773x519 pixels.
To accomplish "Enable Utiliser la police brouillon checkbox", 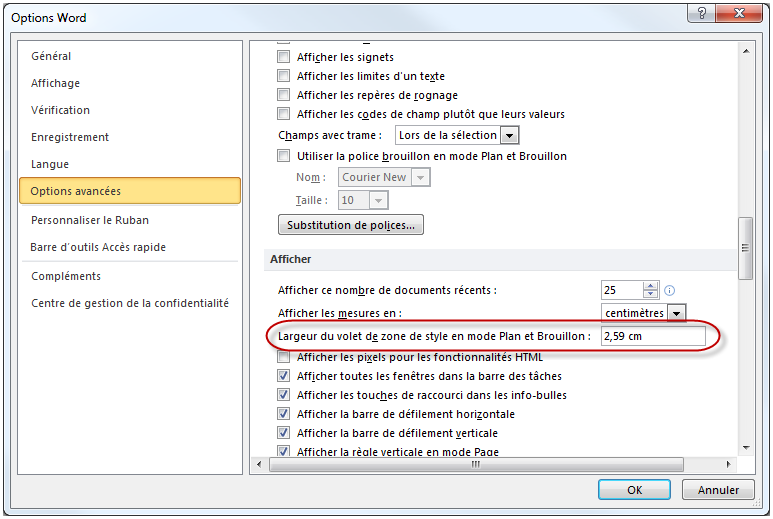I will tap(283, 156).
